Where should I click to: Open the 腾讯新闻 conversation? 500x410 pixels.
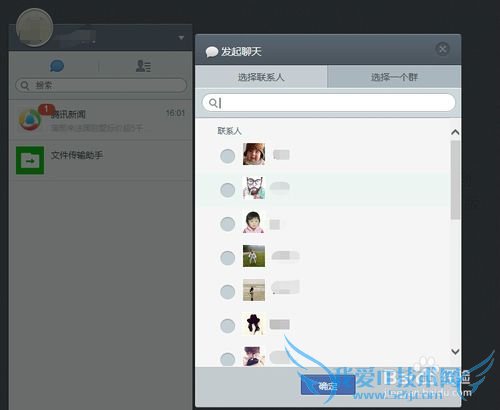click(x=100, y=120)
